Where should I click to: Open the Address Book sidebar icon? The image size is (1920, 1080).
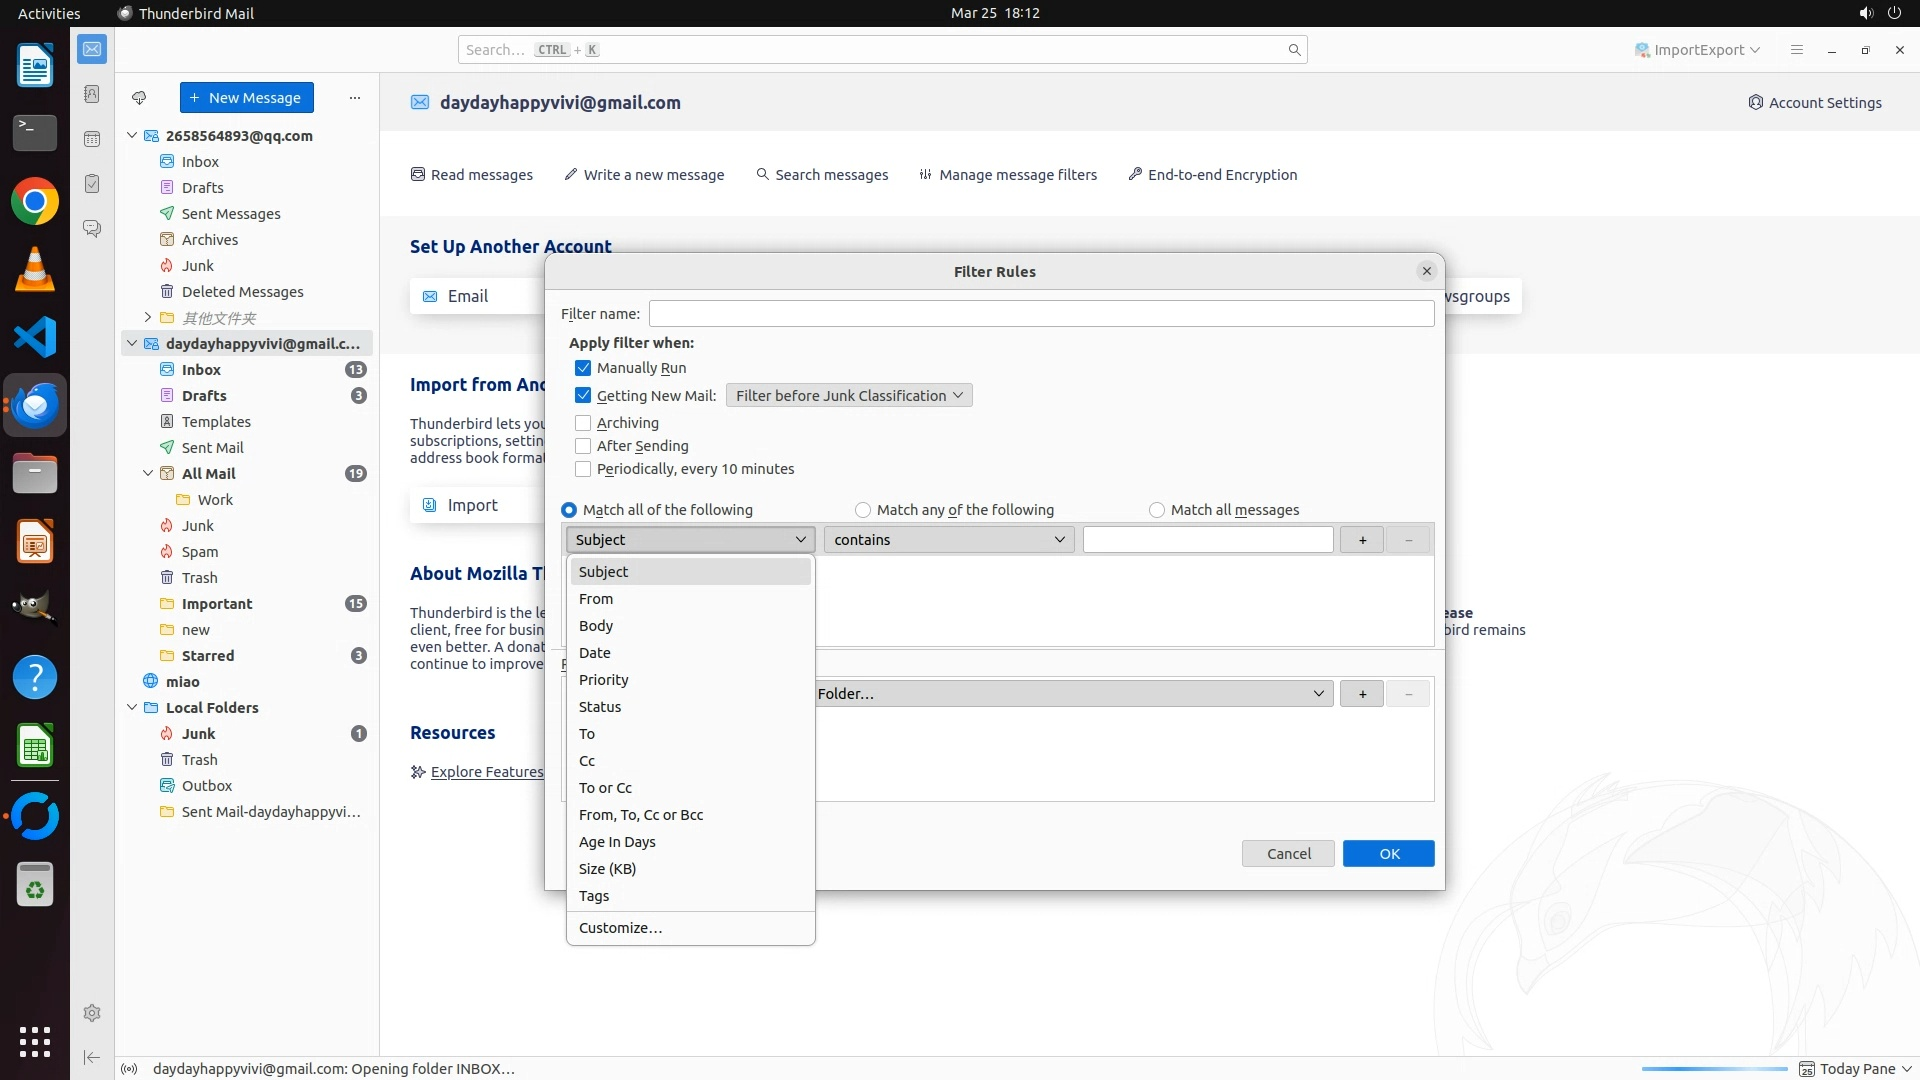[92, 94]
